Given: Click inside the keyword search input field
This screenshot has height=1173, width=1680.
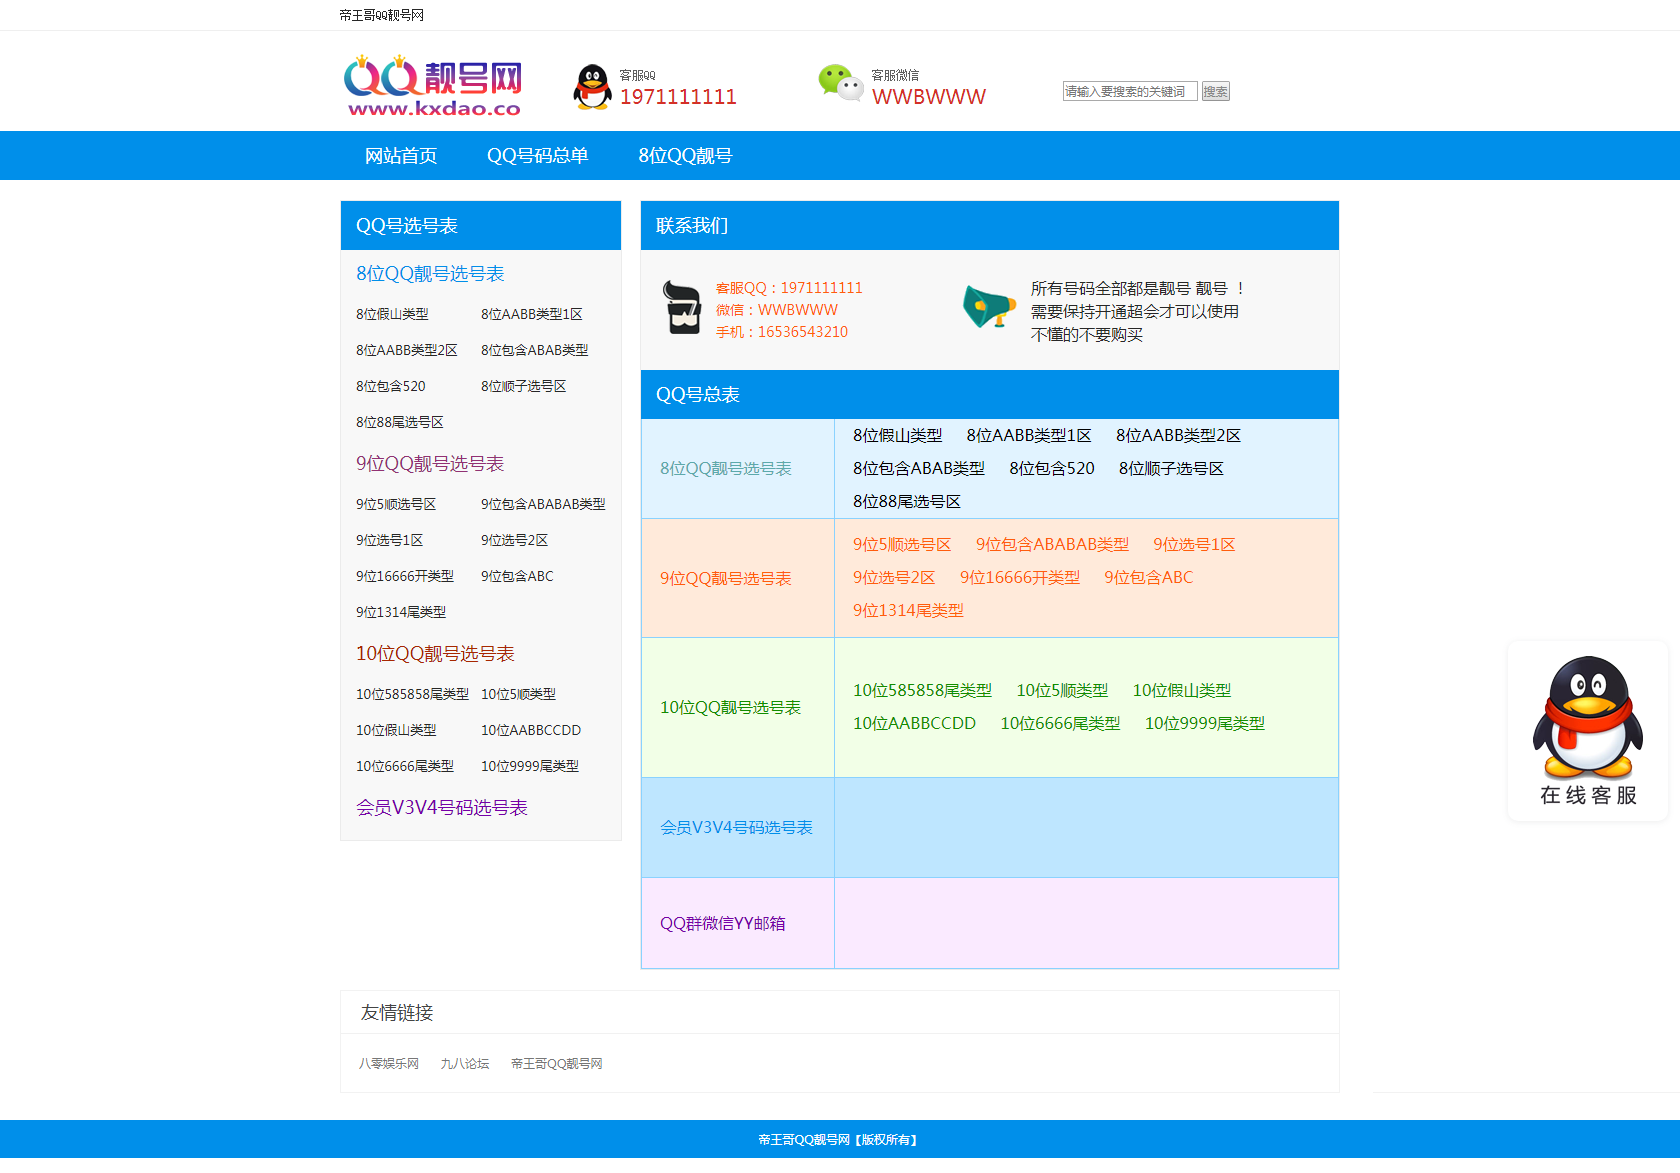Looking at the screenshot, I should [x=1130, y=91].
